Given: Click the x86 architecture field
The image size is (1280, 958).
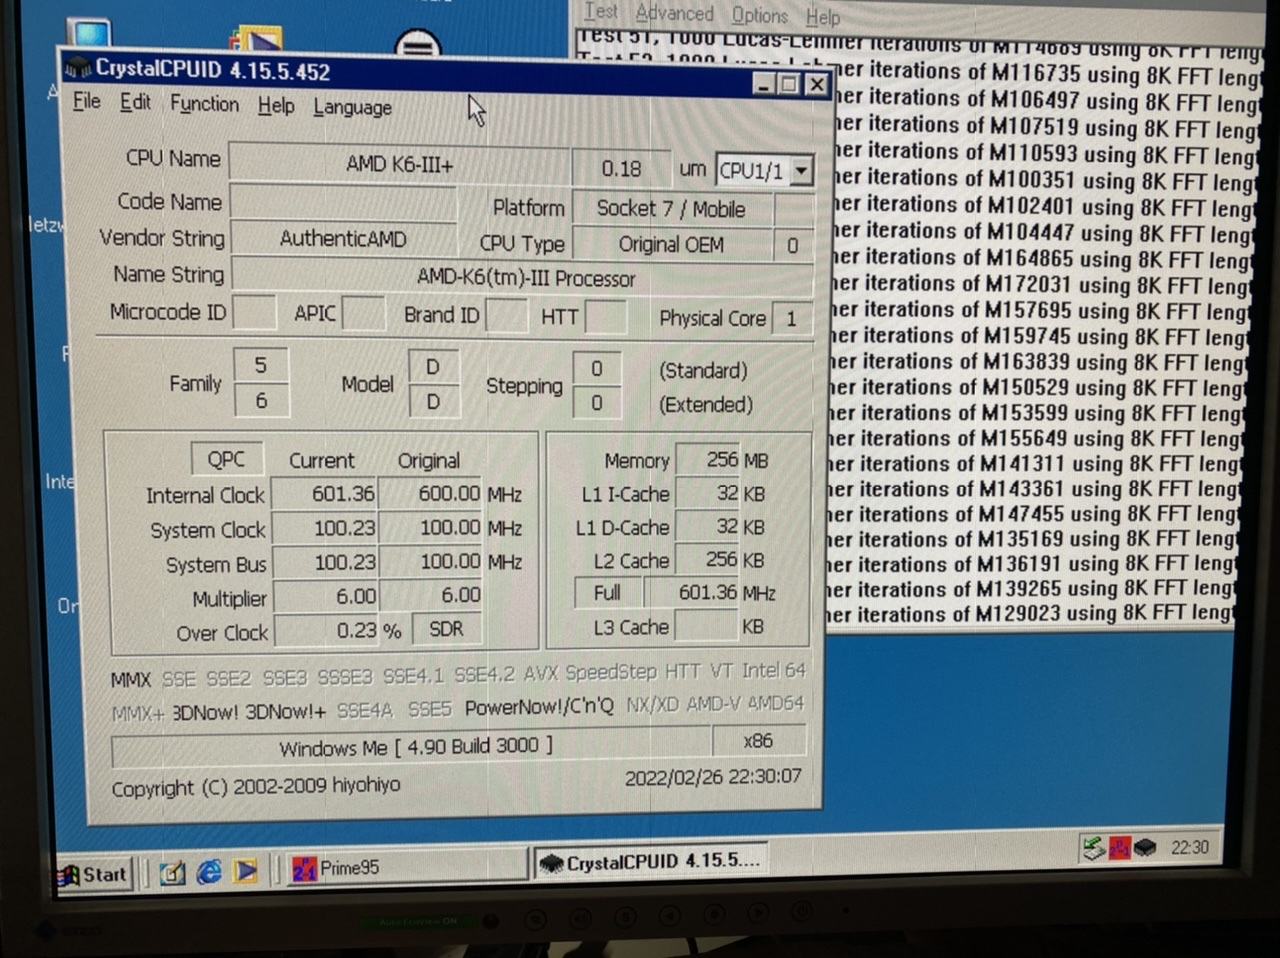Looking at the screenshot, I should click(x=758, y=740).
